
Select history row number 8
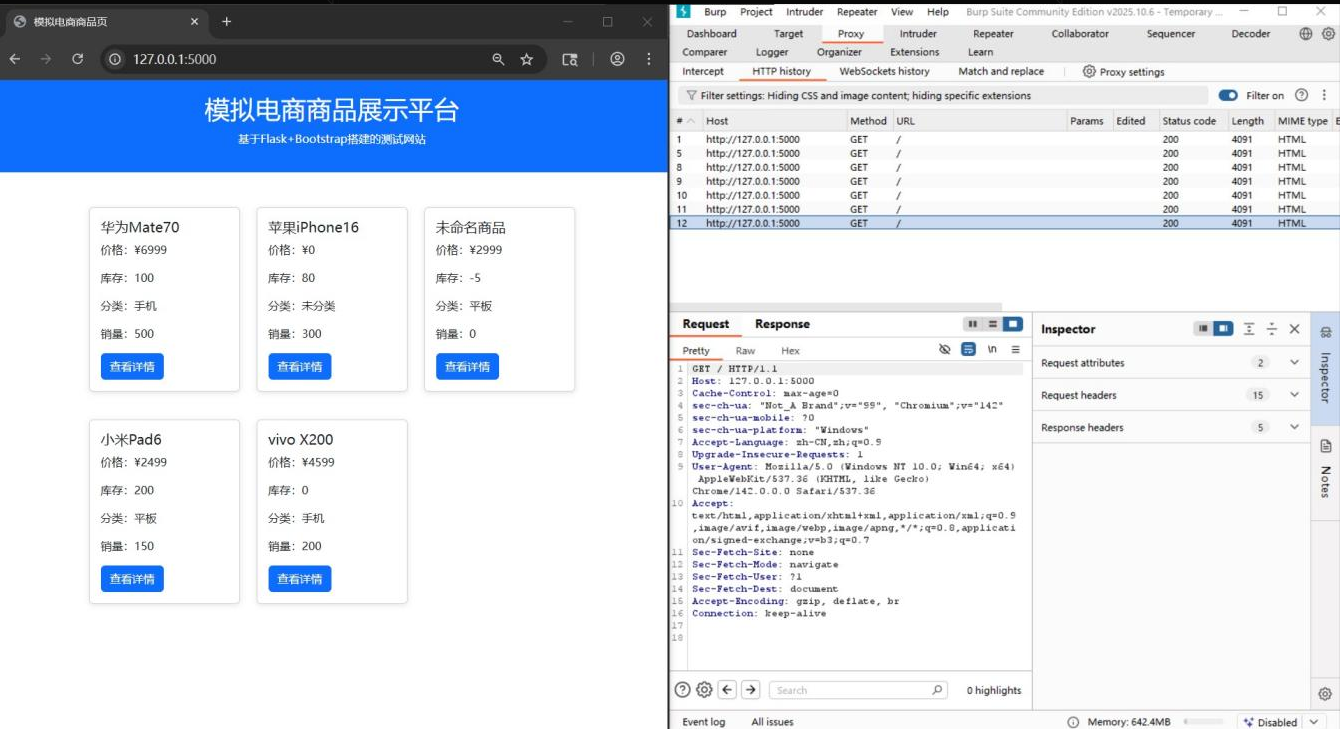point(1004,167)
